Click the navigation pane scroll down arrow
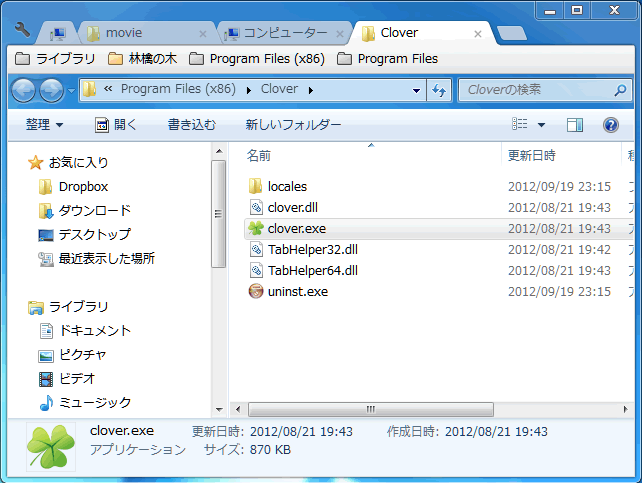 219,410
